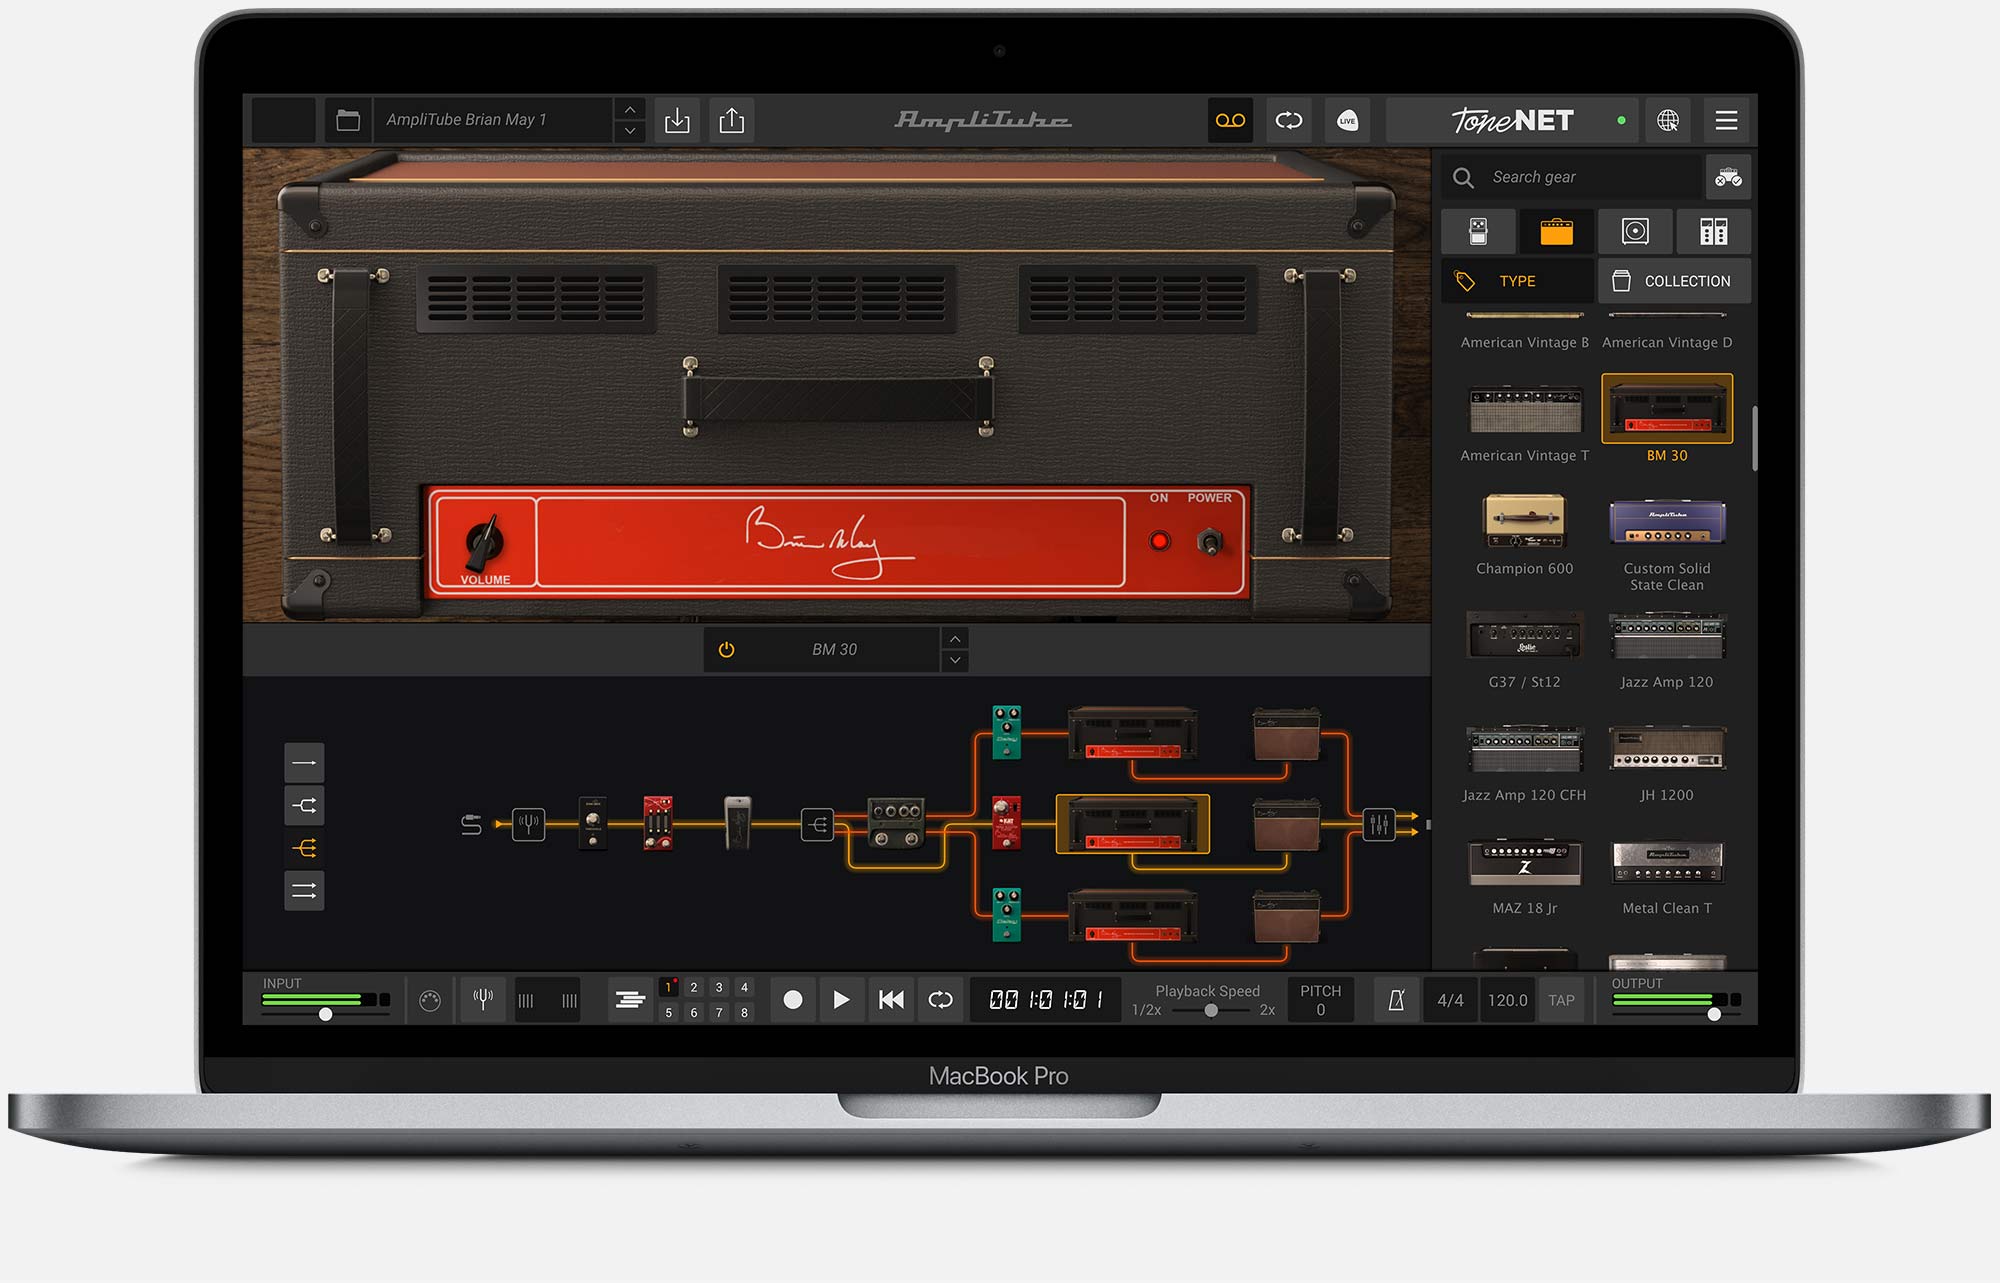Select the stomp pedals gear tab
Image resolution: width=2000 pixels, height=1283 pixels.
tap(1478, 232)
